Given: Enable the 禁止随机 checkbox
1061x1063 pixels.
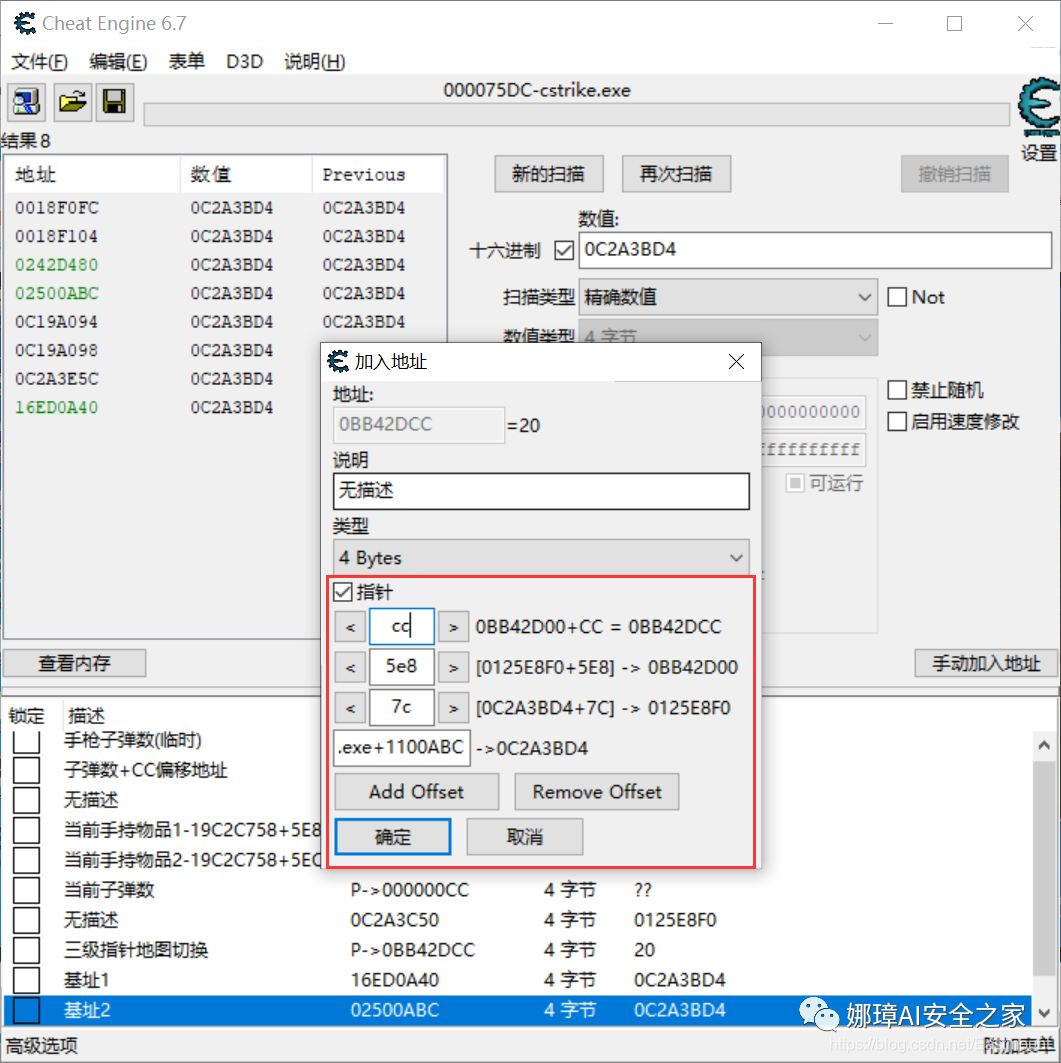Looking at the screenshot, I should 897,390.
